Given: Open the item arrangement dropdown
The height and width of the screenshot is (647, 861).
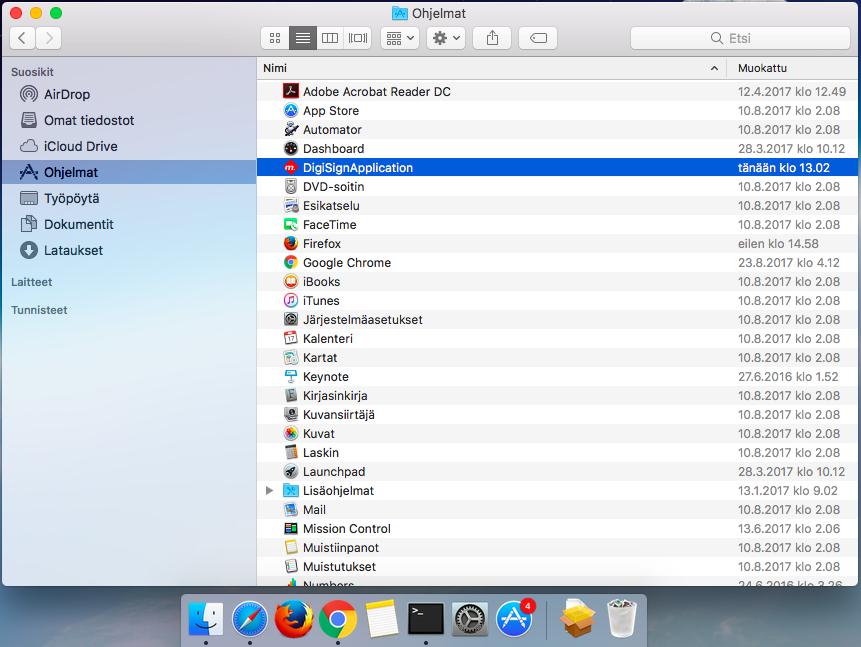Looking at the screenshot, I should pos(400,38).
